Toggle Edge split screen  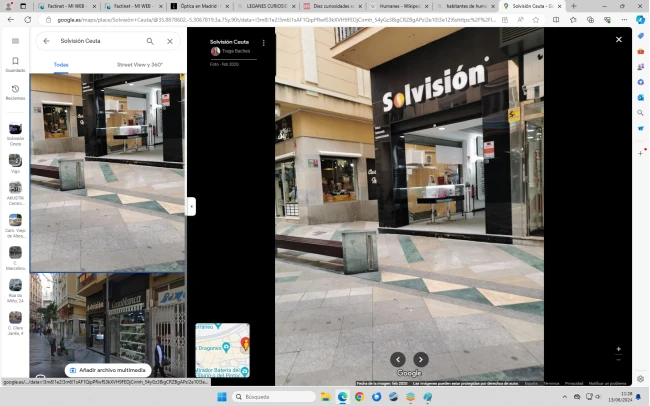point(556,19)
